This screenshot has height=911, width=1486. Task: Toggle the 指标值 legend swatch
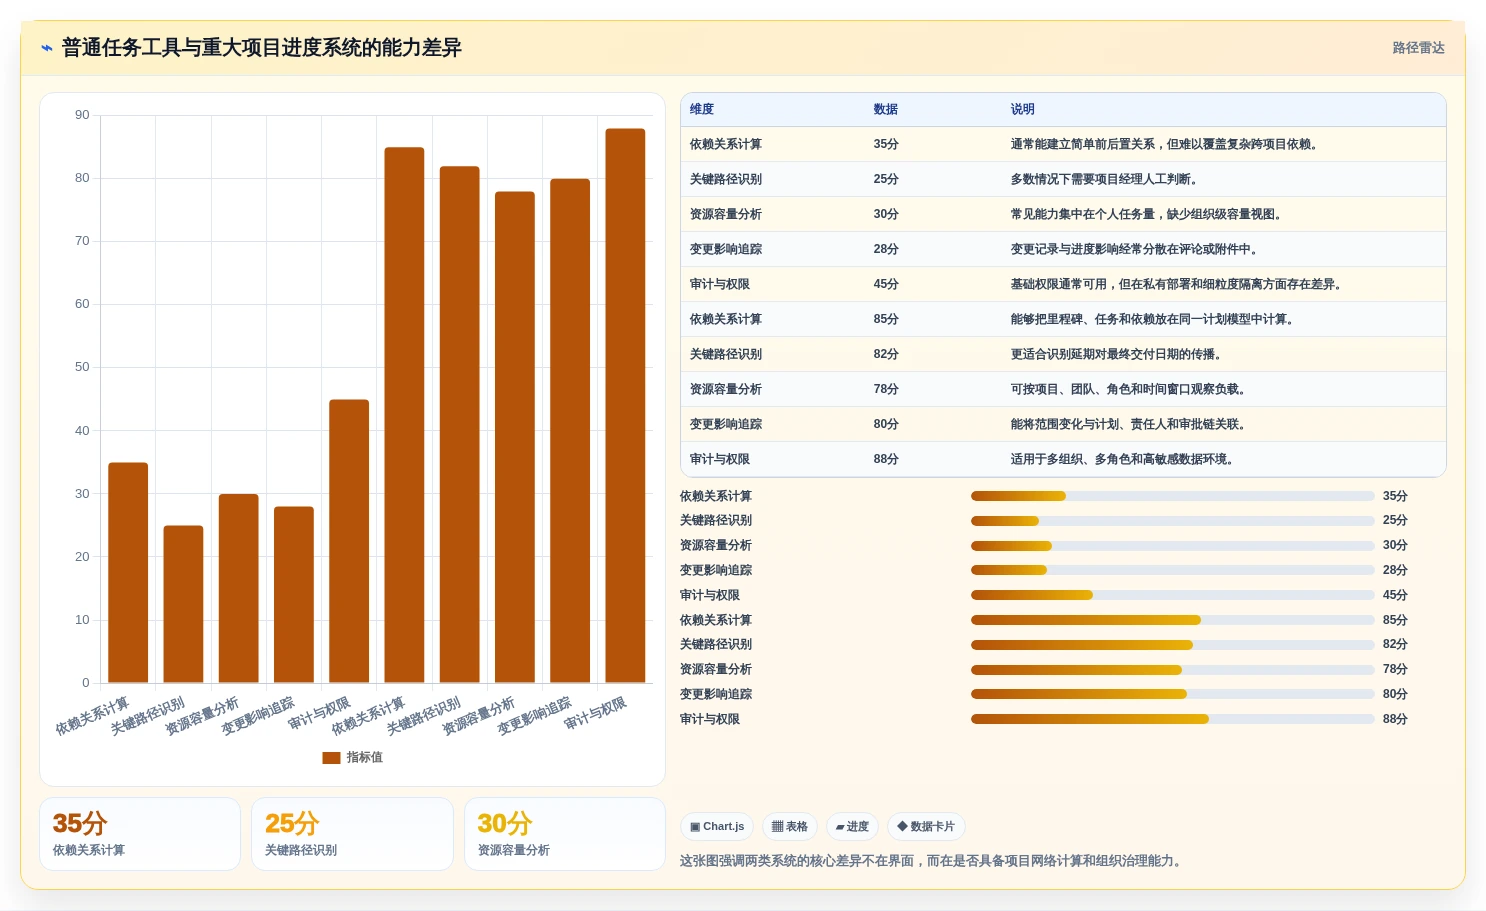click(331, 758)
